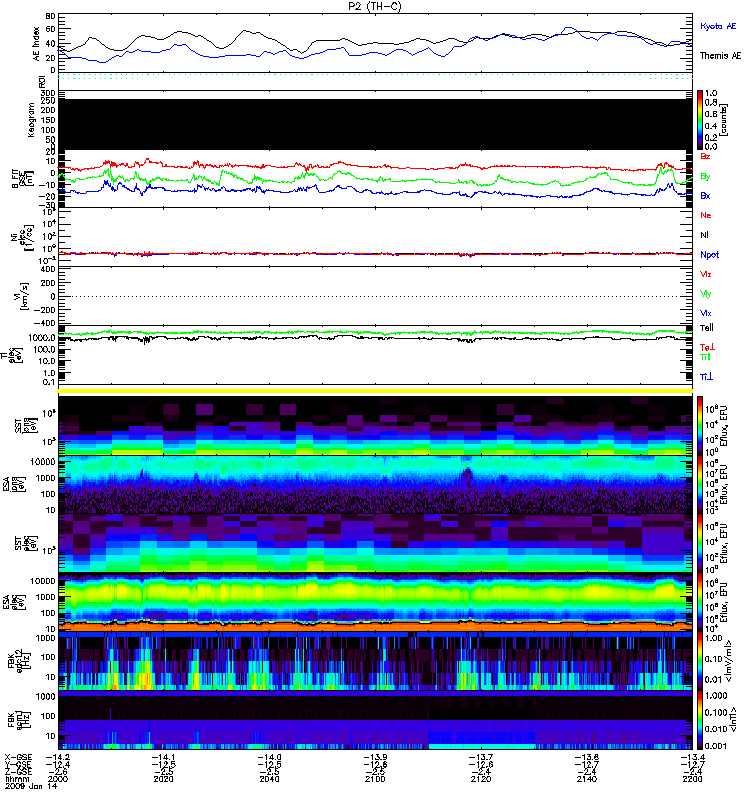Screen dimensions: 750x800
Task: Click the 2120 time tick label
Action: click(481, 779)
